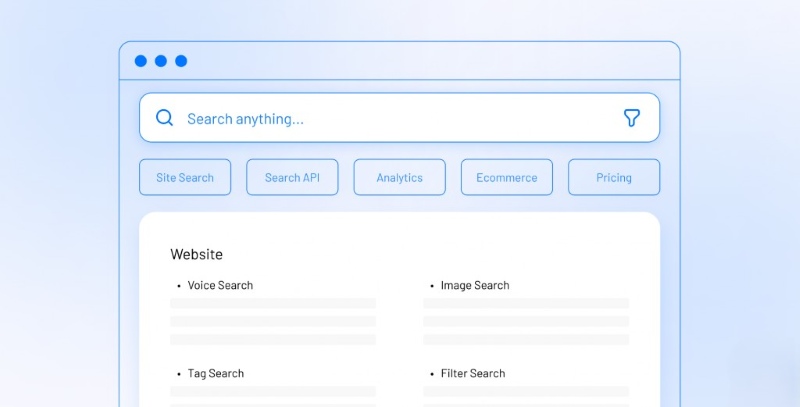Screen dimensions: 800x407
Task: Click the third blue window dot
Action: [181, 61]
